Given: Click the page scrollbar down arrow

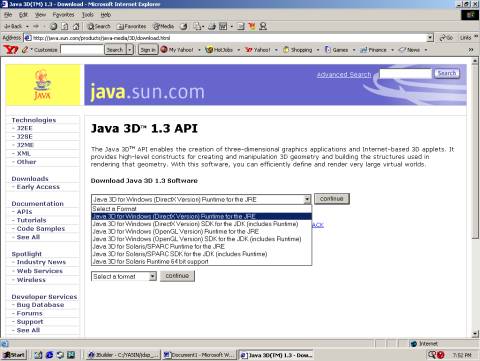Looking at the screenshot, I should 475,334.
